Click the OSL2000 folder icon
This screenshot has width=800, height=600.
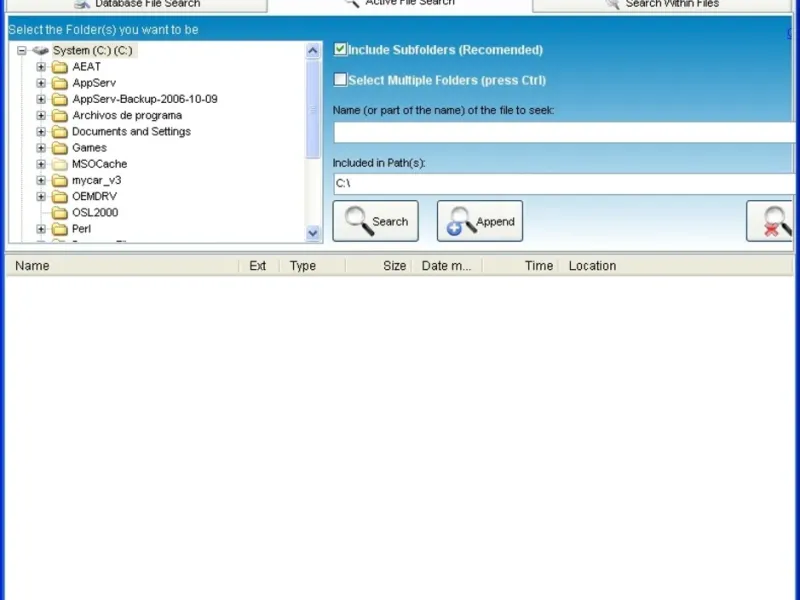point(60,213)
